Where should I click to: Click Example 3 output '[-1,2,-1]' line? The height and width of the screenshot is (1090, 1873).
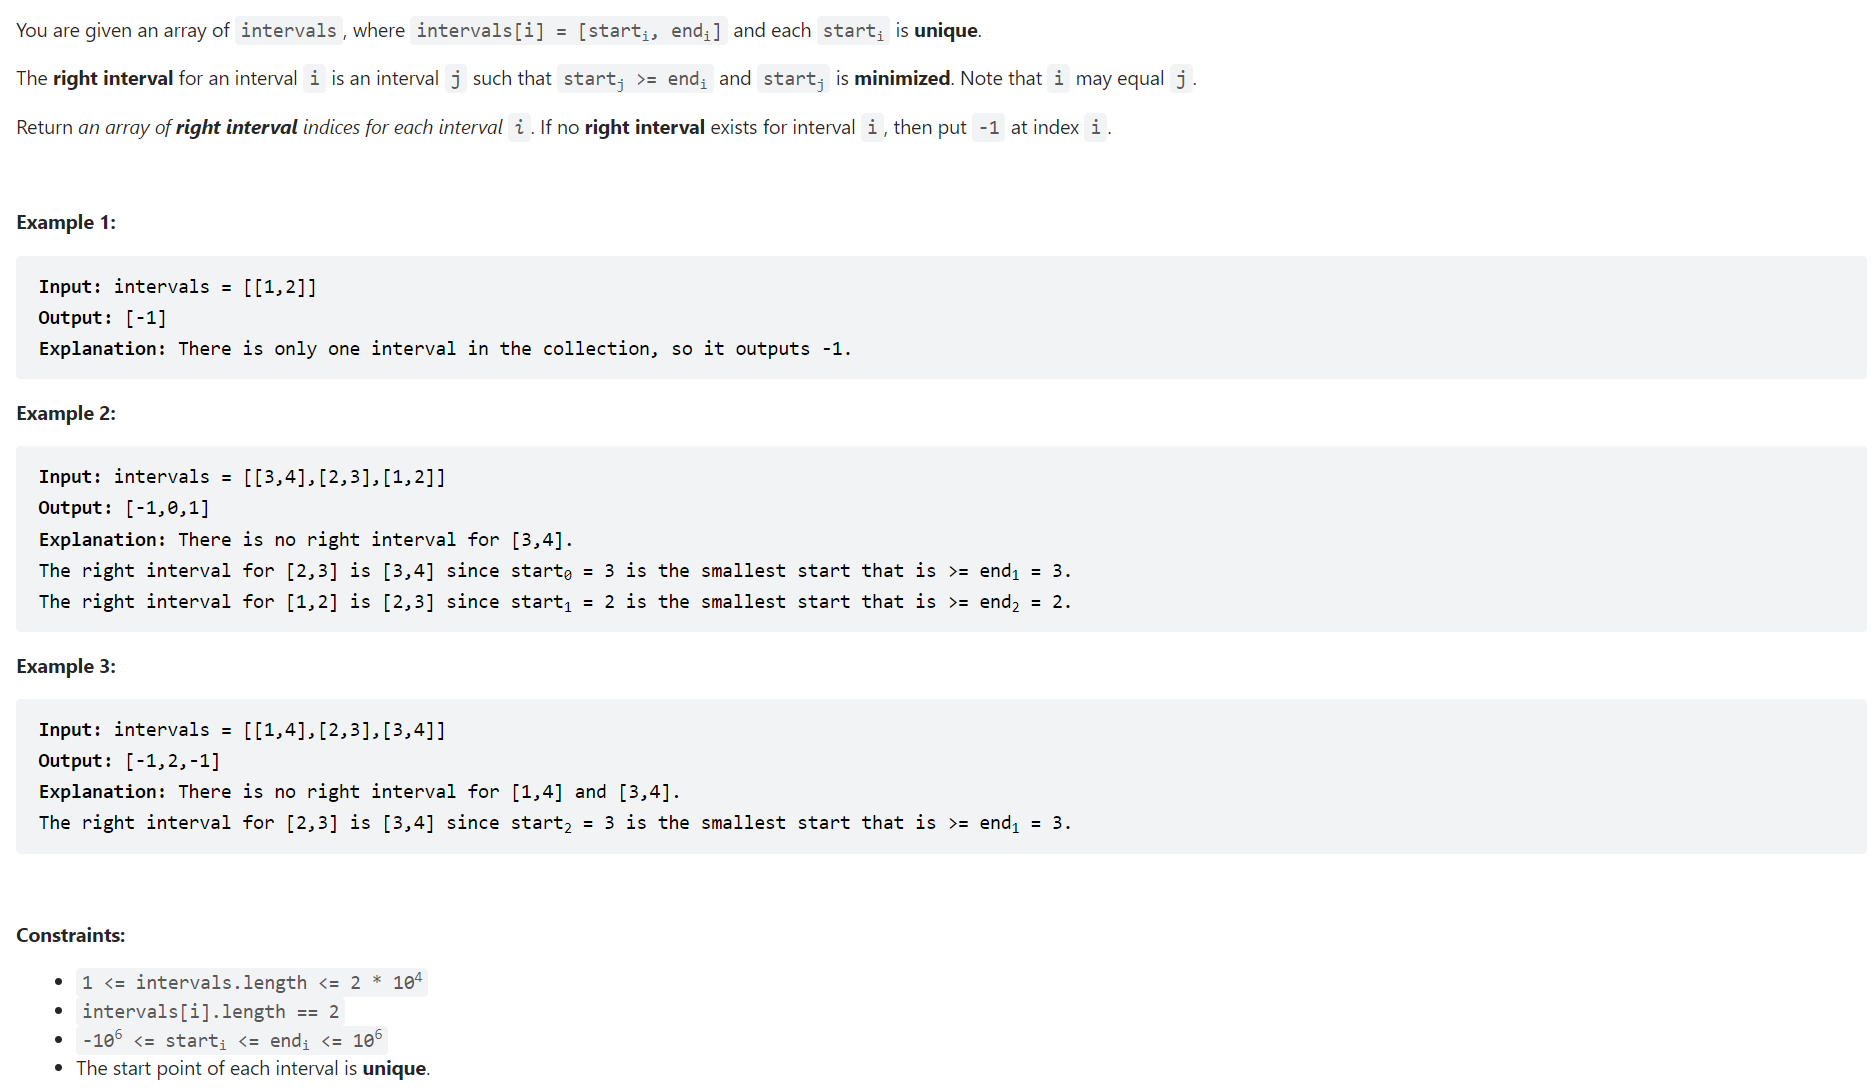pos(129,761)
